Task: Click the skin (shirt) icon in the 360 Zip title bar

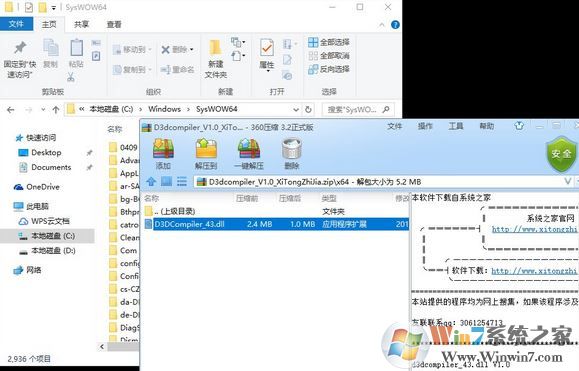Action: 519,126
